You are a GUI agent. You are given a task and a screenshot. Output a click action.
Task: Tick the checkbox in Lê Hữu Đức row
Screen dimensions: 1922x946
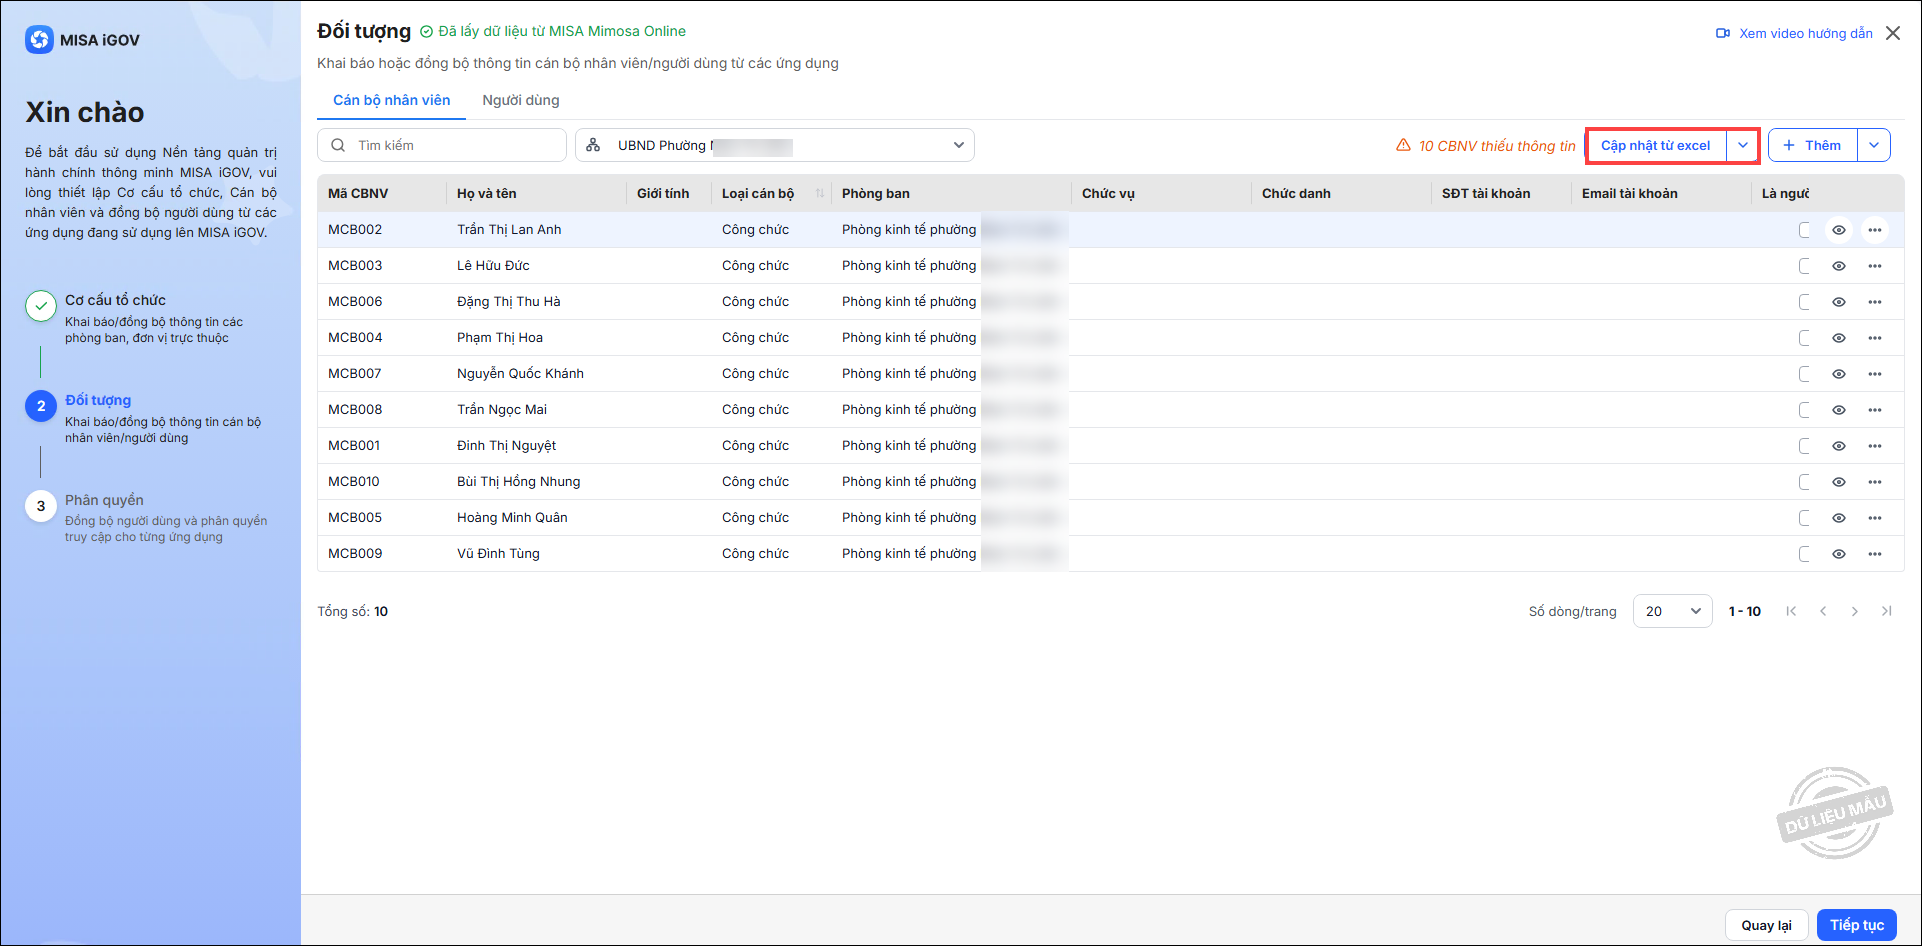pos(1805,266)
